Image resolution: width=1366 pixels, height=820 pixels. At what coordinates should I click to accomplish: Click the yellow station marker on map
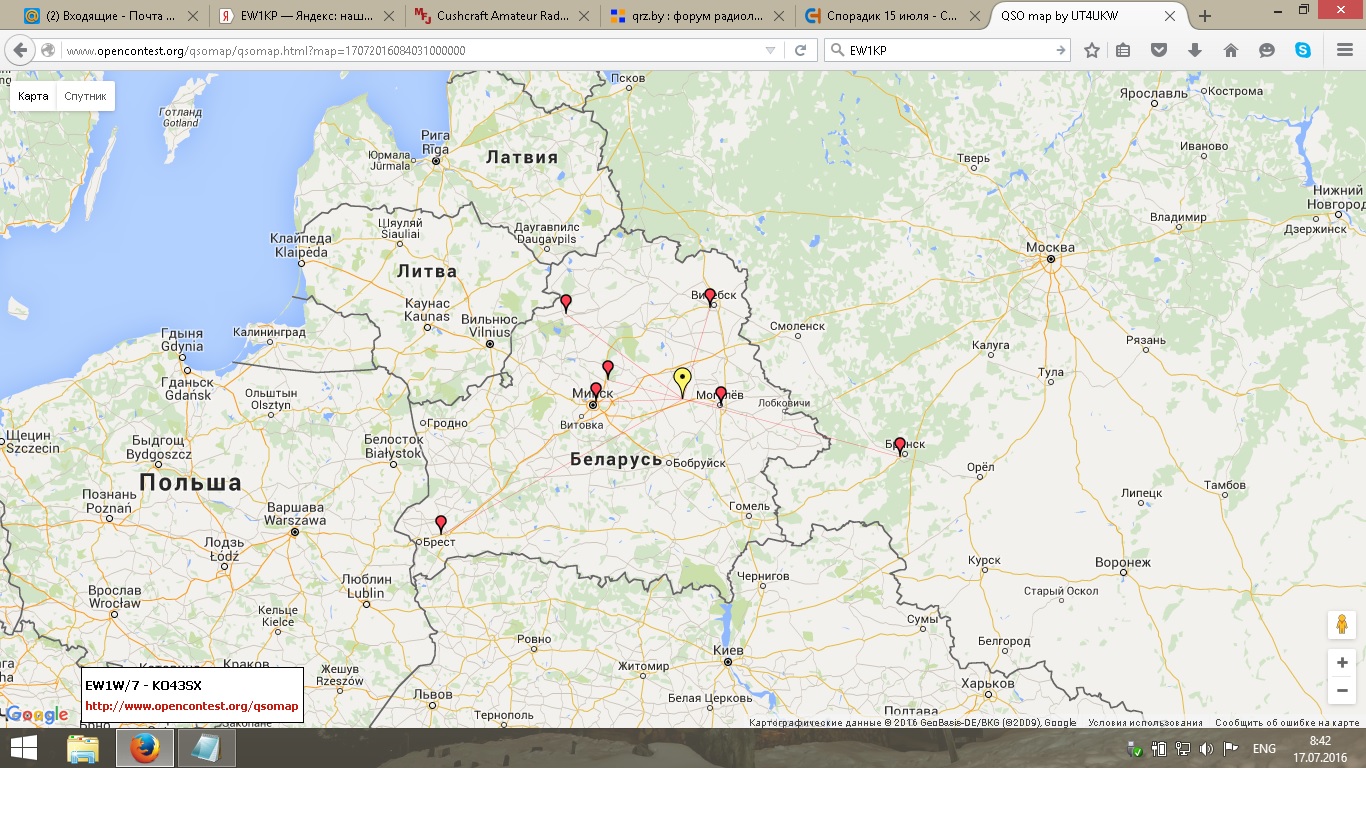[682, 380]
